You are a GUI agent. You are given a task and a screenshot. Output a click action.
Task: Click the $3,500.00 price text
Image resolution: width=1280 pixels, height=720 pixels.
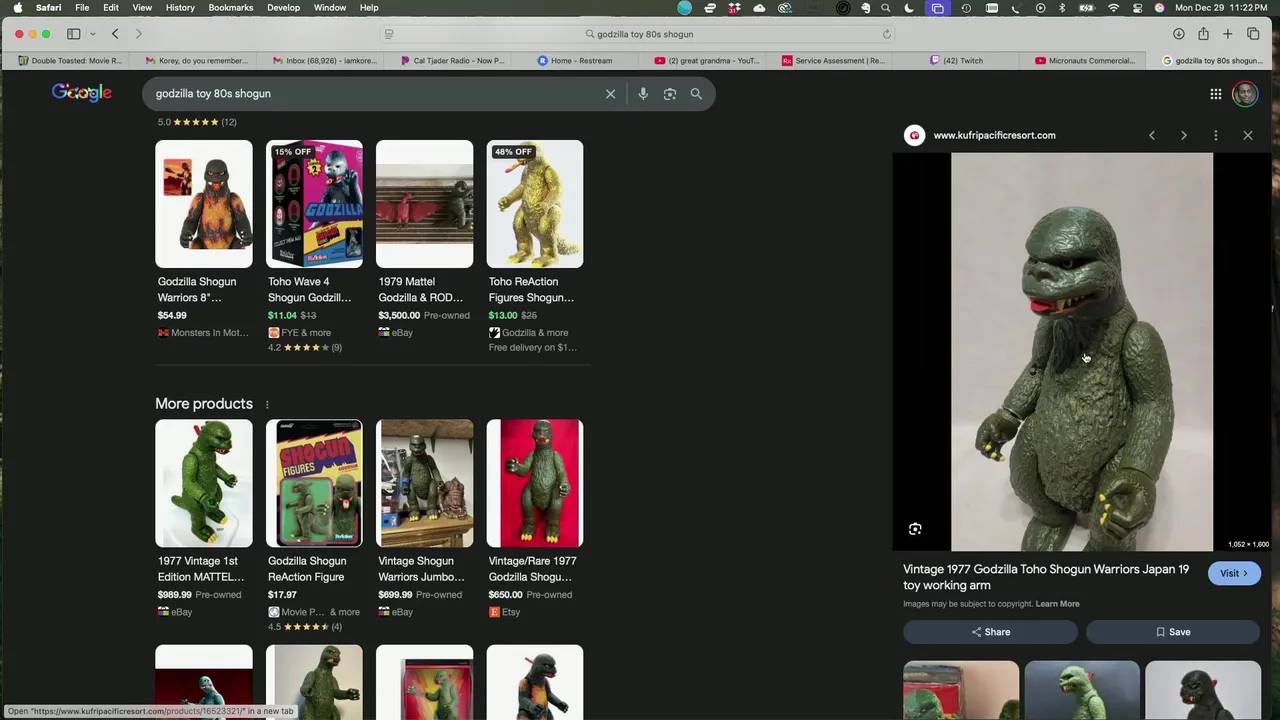(399, 316)
